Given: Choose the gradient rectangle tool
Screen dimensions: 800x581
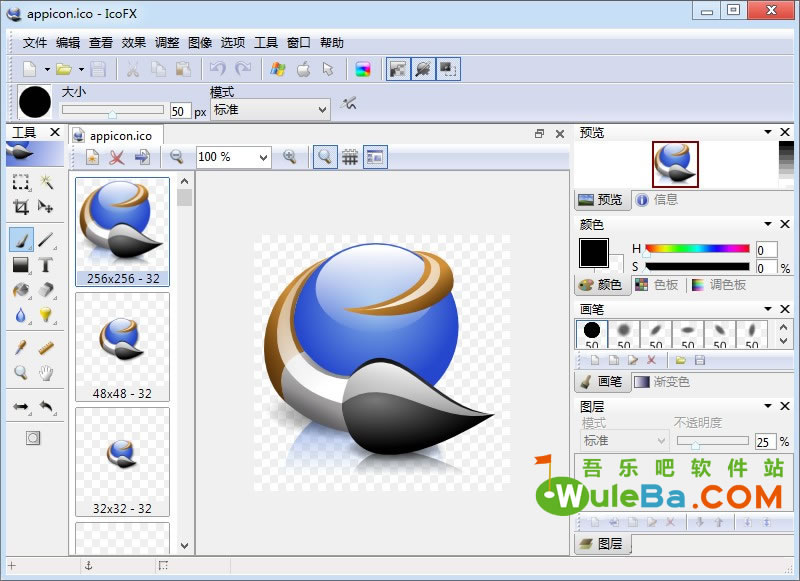Looking at the screenshot, I should point(20,265).
